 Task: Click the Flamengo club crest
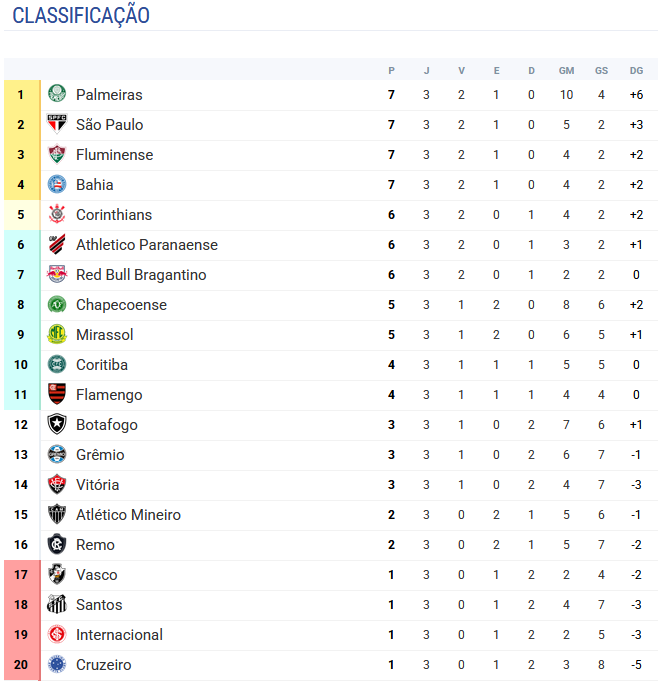click(57, 394)
